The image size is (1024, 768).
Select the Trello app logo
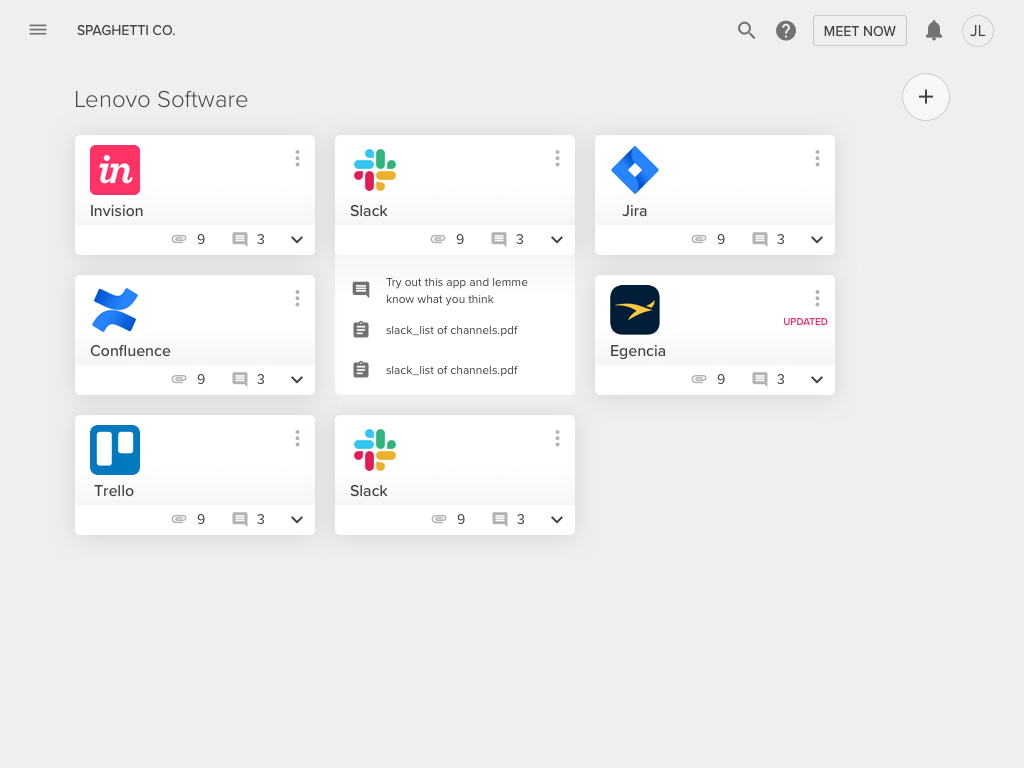(x=115, y=450)
